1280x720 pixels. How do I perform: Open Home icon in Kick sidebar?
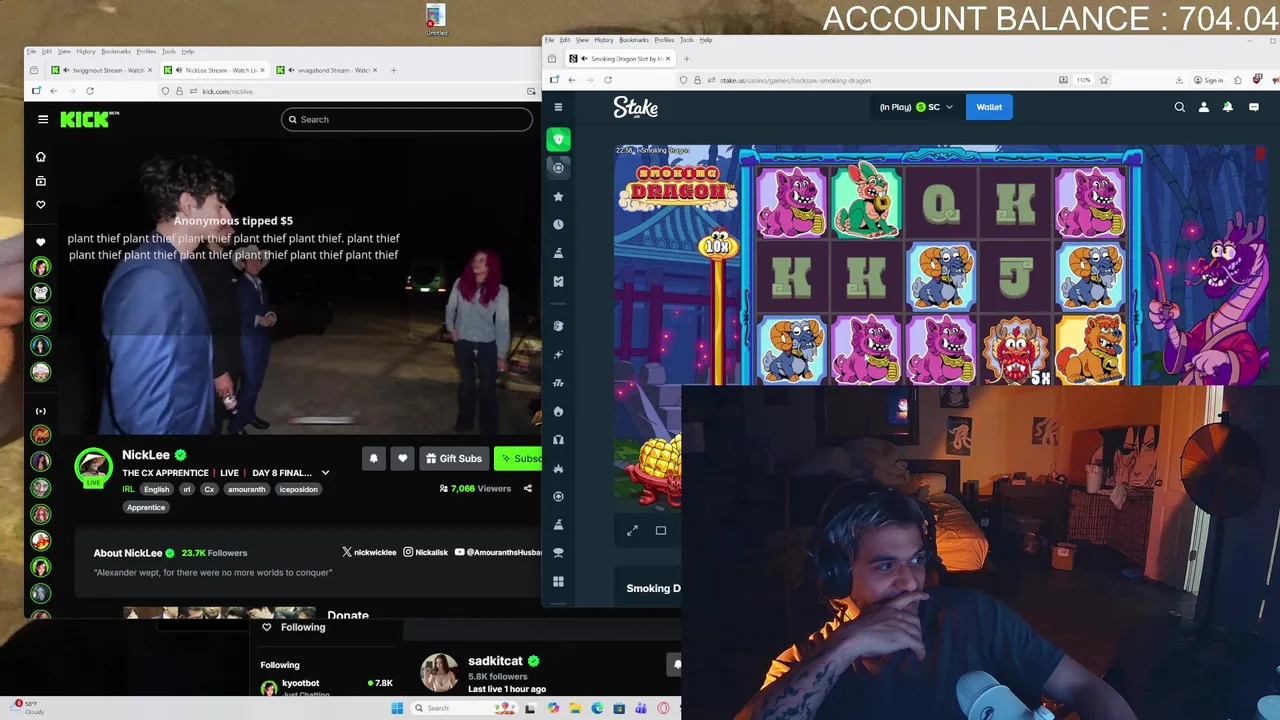click(x=41, y=157)
